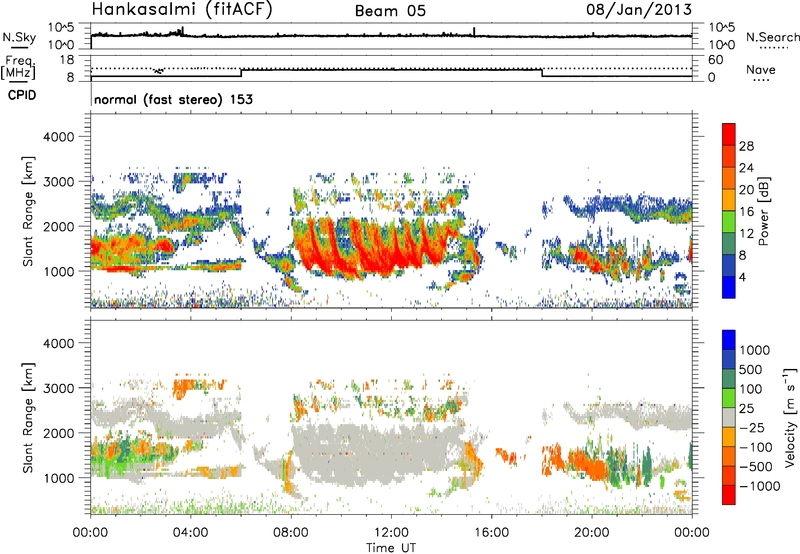The image size is (800, 554).
Task: Click 'Slant Range [km]' label of velocity panel
Action: [28, 417]
